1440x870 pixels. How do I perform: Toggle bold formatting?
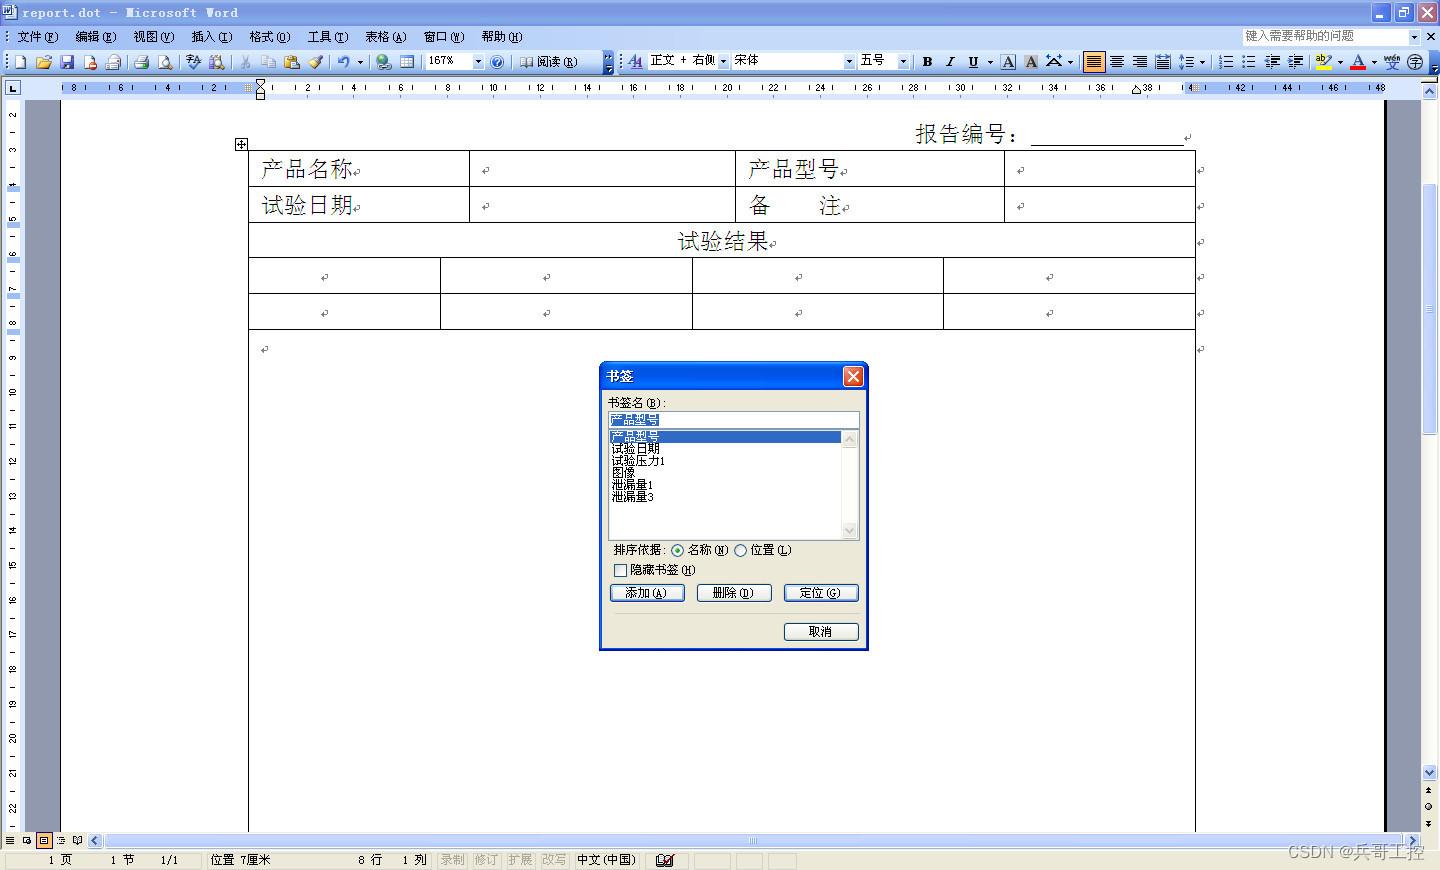pyautogui.click(x=927, y=62)
